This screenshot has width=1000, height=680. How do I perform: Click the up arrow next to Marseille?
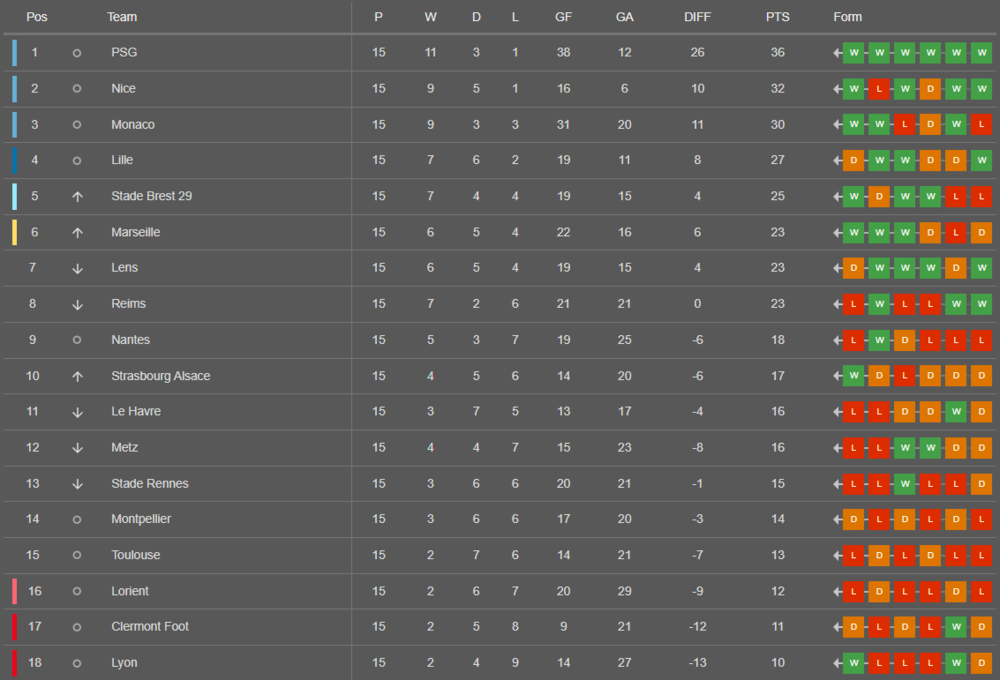(x=77, y=233)
